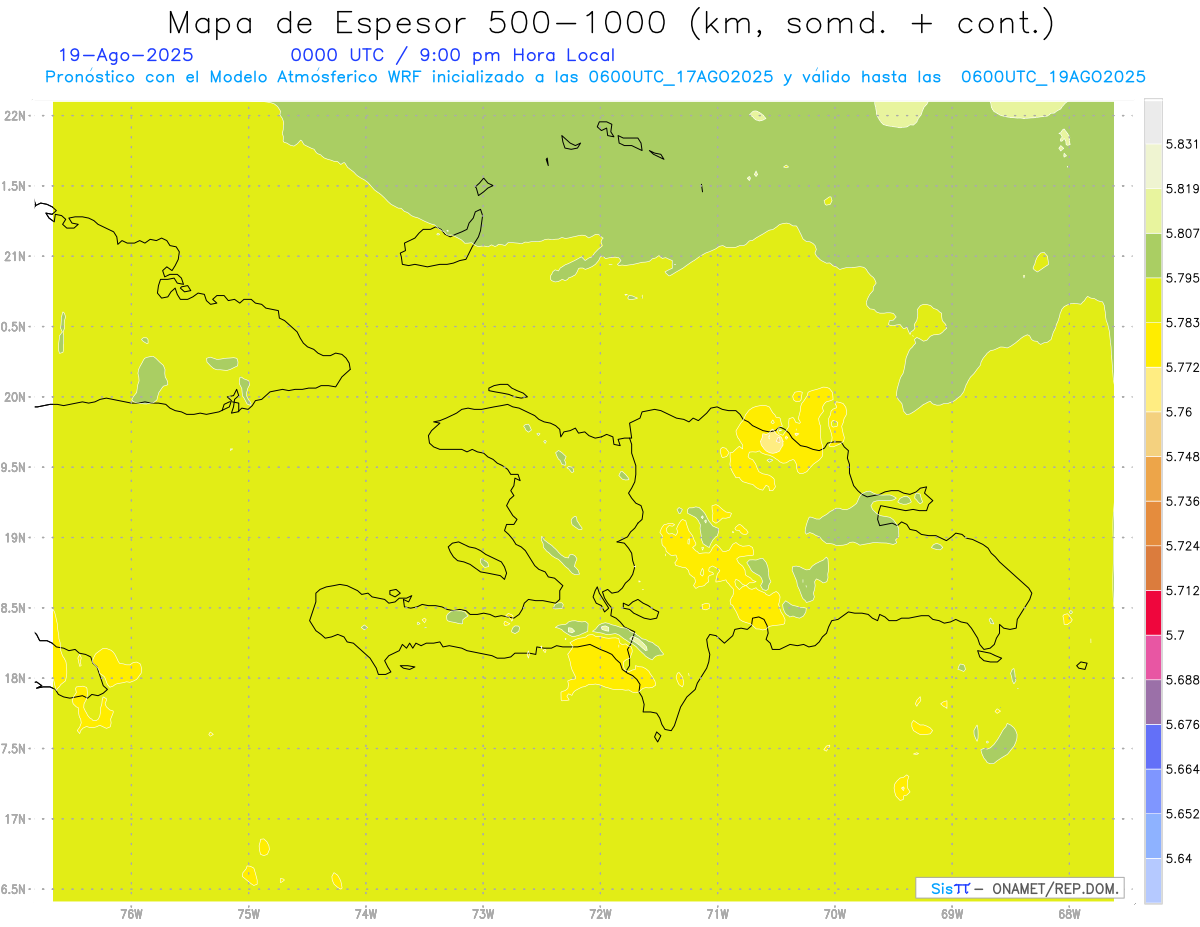Viewport: 1200px width, 927px height.
Task: Click the legend value 5.819
Action: click(x=1182, y=189)
